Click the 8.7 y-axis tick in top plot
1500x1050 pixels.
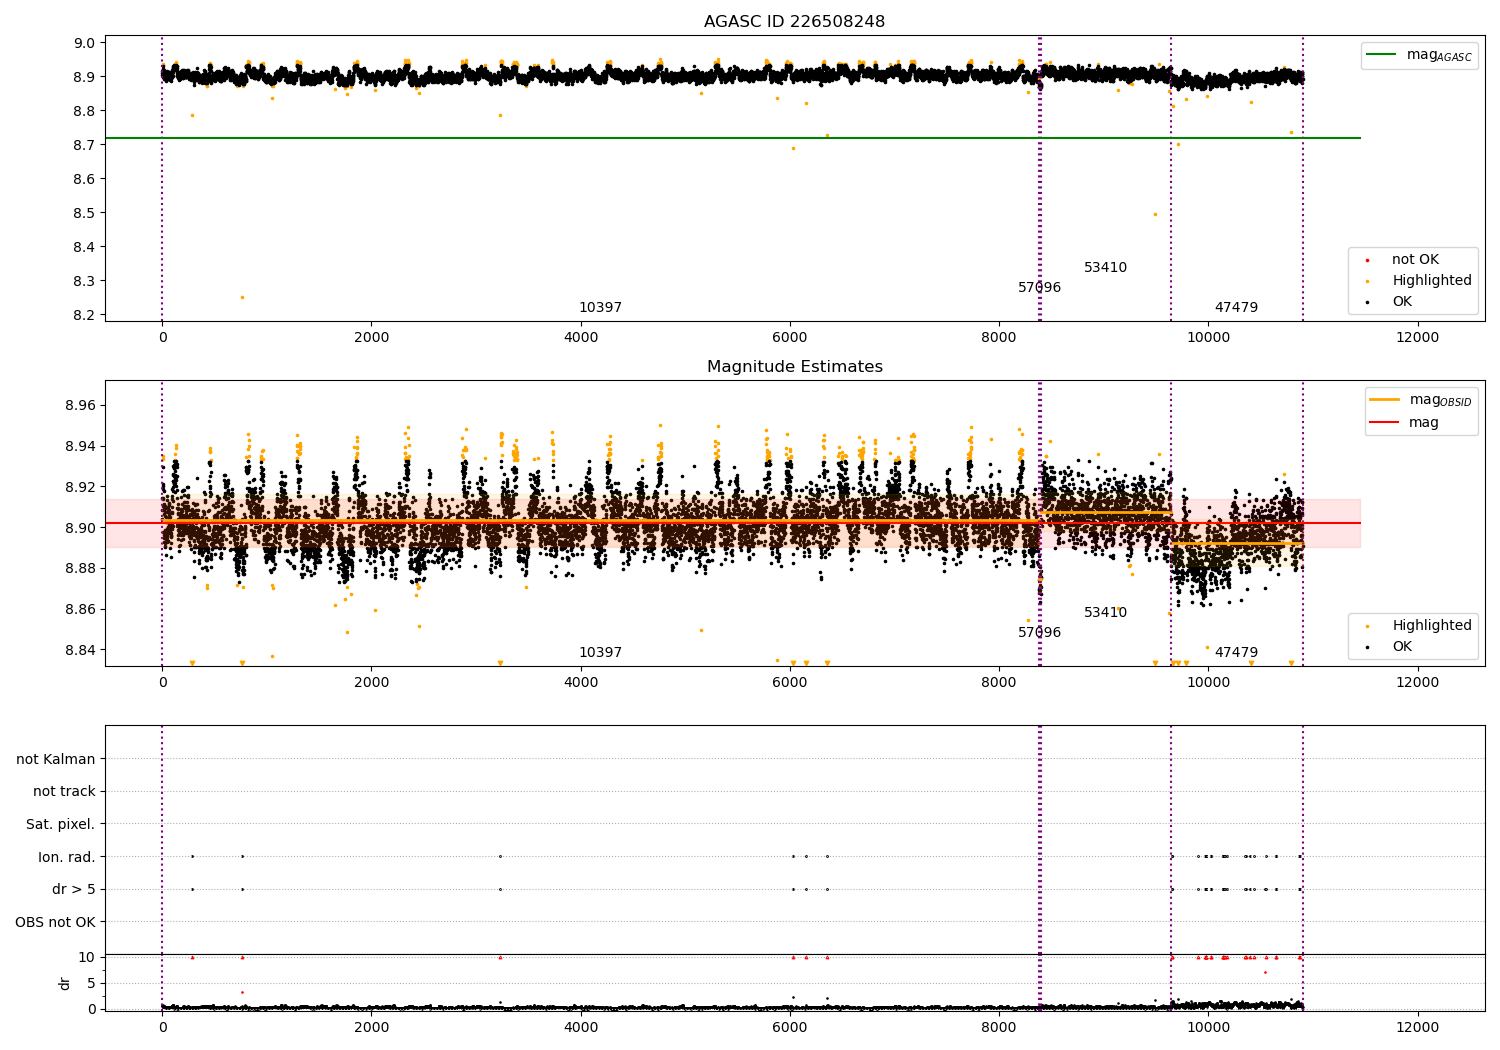pos(85,145)
